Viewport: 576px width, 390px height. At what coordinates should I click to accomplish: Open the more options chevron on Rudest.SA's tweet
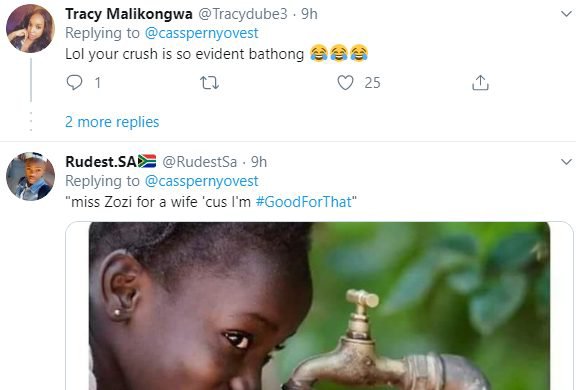tap(566, 162)
